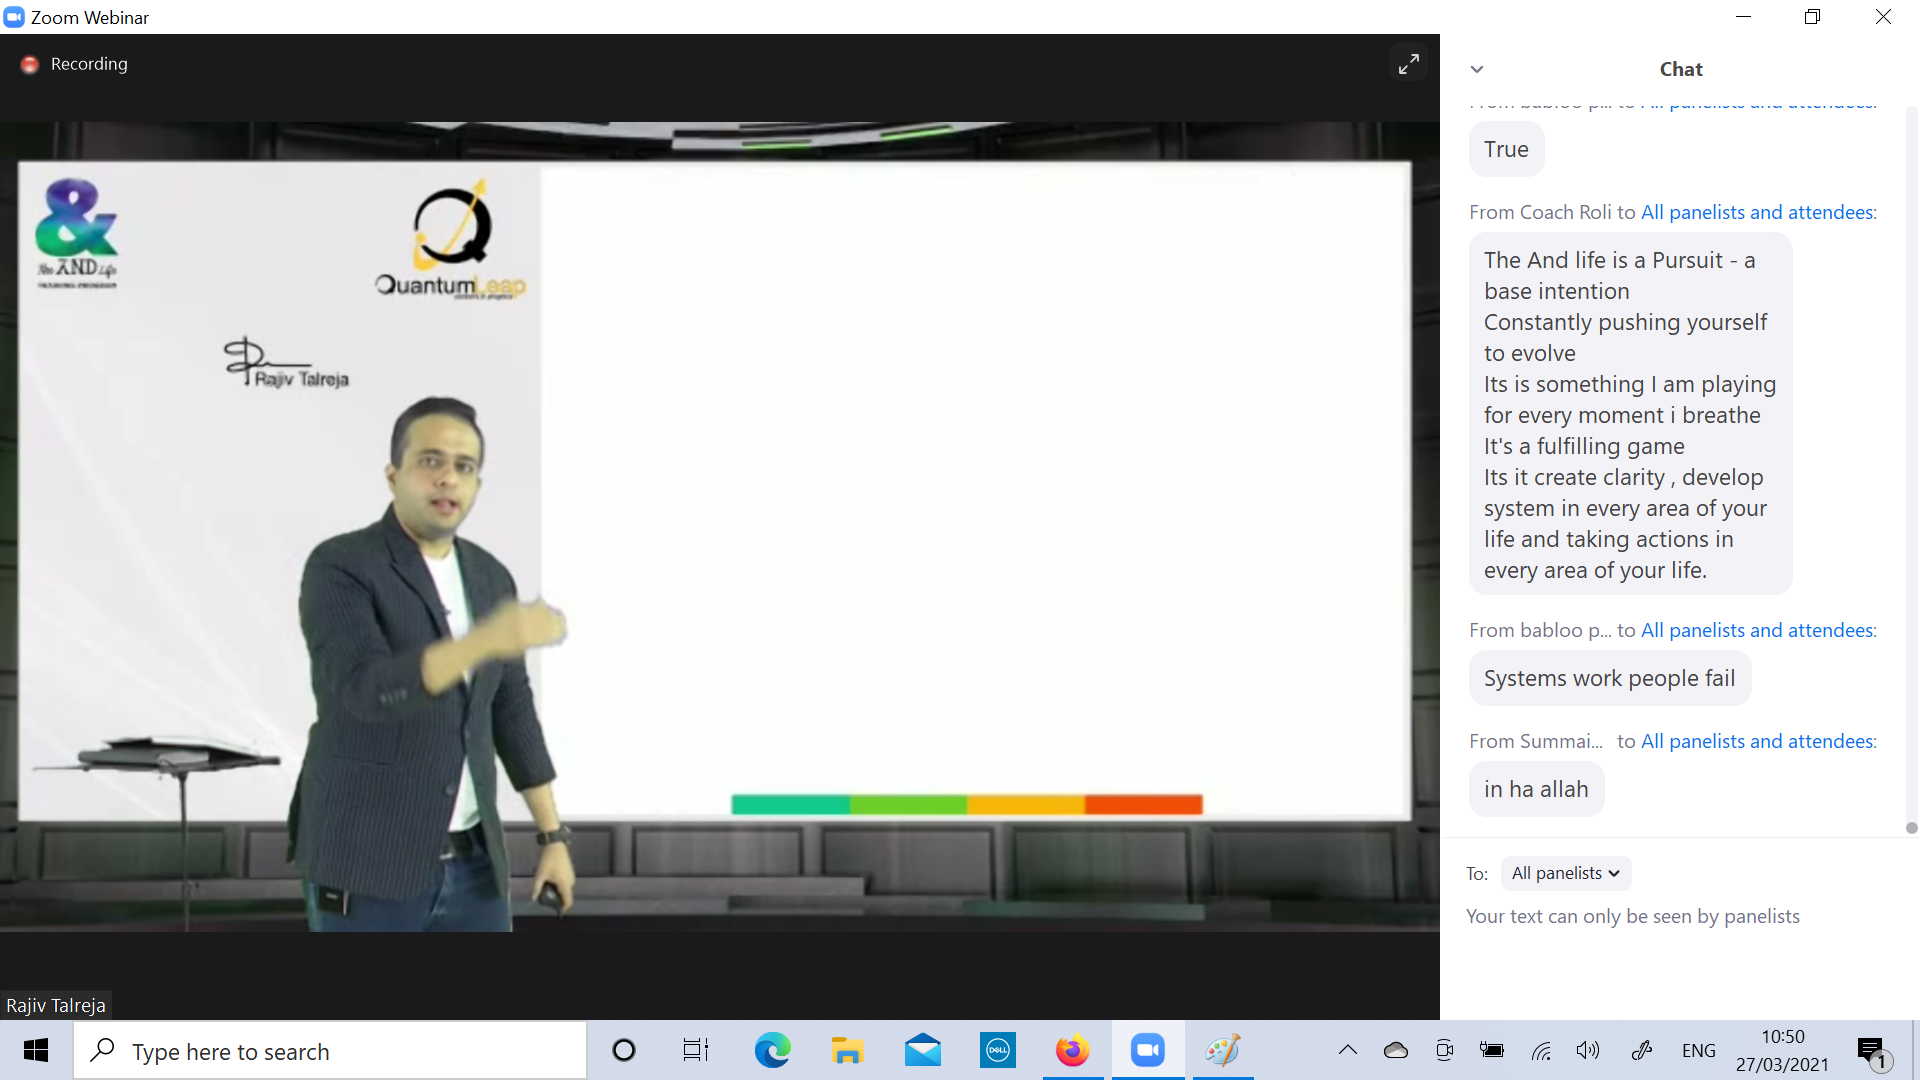Launch Microsoft Edge from taskbar
The image size is (1920, 1080).
coord(772,1050)
